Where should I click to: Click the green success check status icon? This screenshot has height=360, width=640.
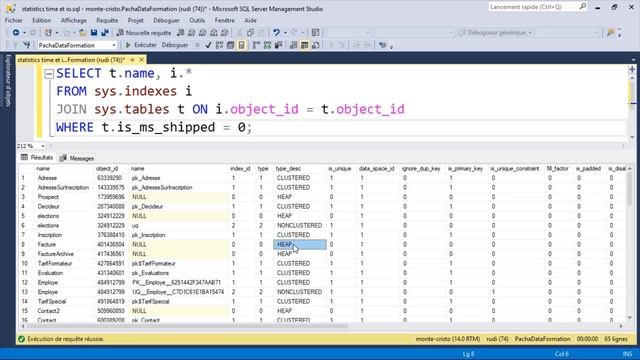[21, 339]
